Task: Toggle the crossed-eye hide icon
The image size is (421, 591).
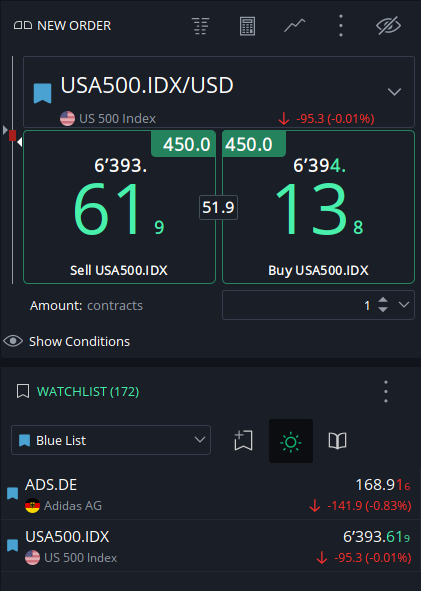Action: (388, 26)
